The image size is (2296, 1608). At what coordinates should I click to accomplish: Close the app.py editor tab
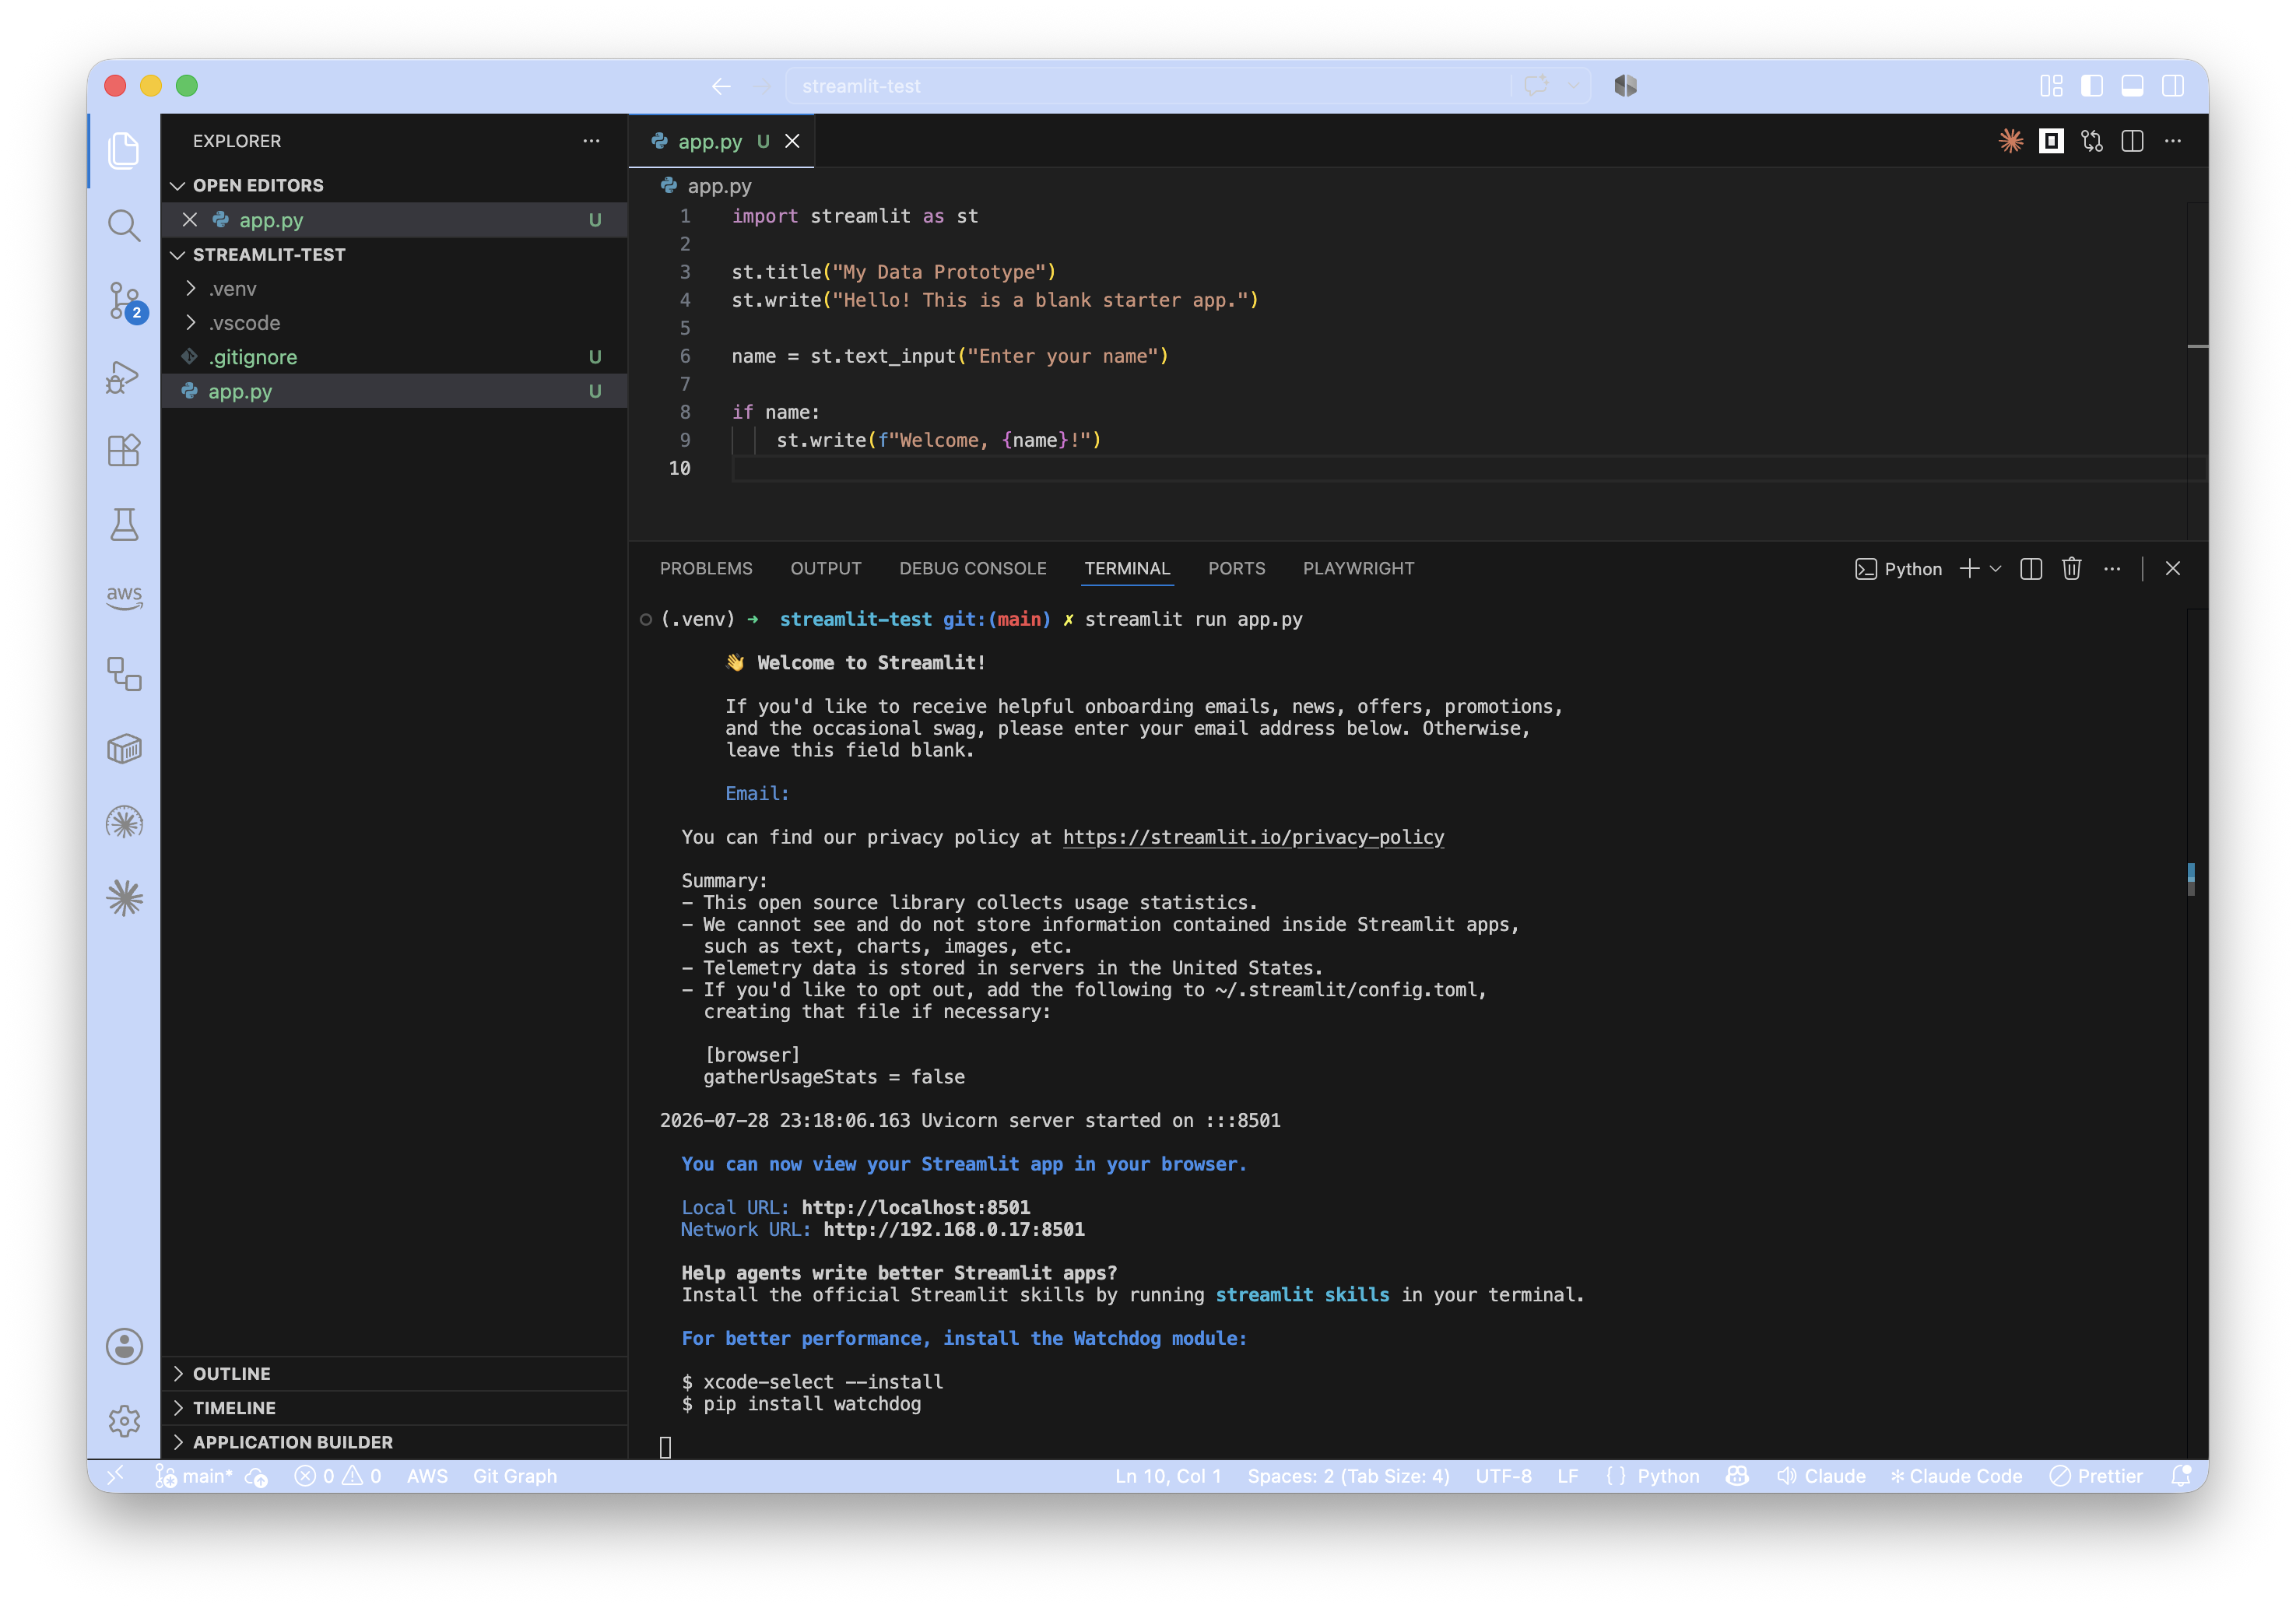coord(792,141)
